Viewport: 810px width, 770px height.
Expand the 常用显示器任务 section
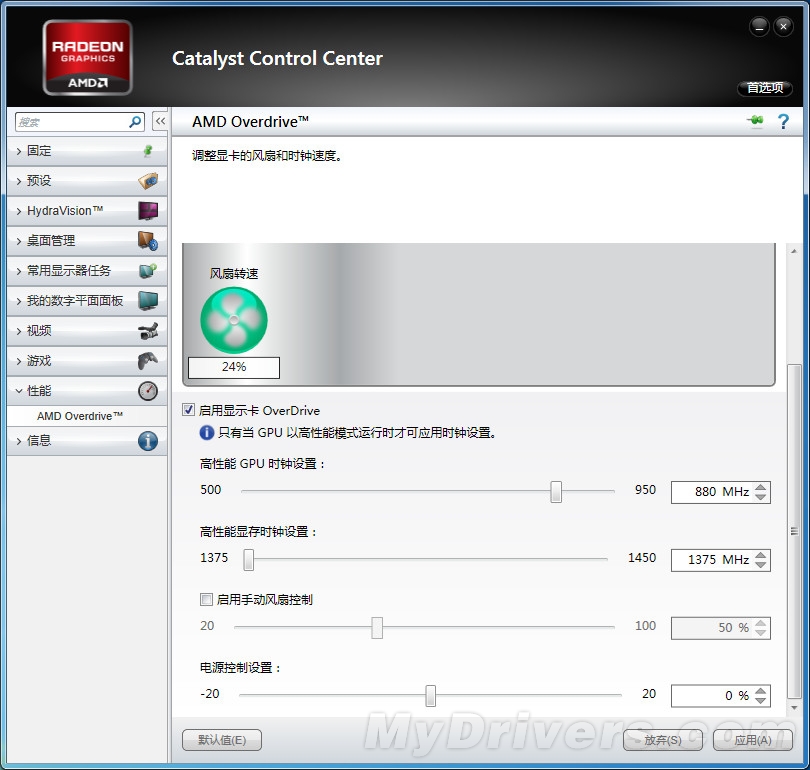87,271
